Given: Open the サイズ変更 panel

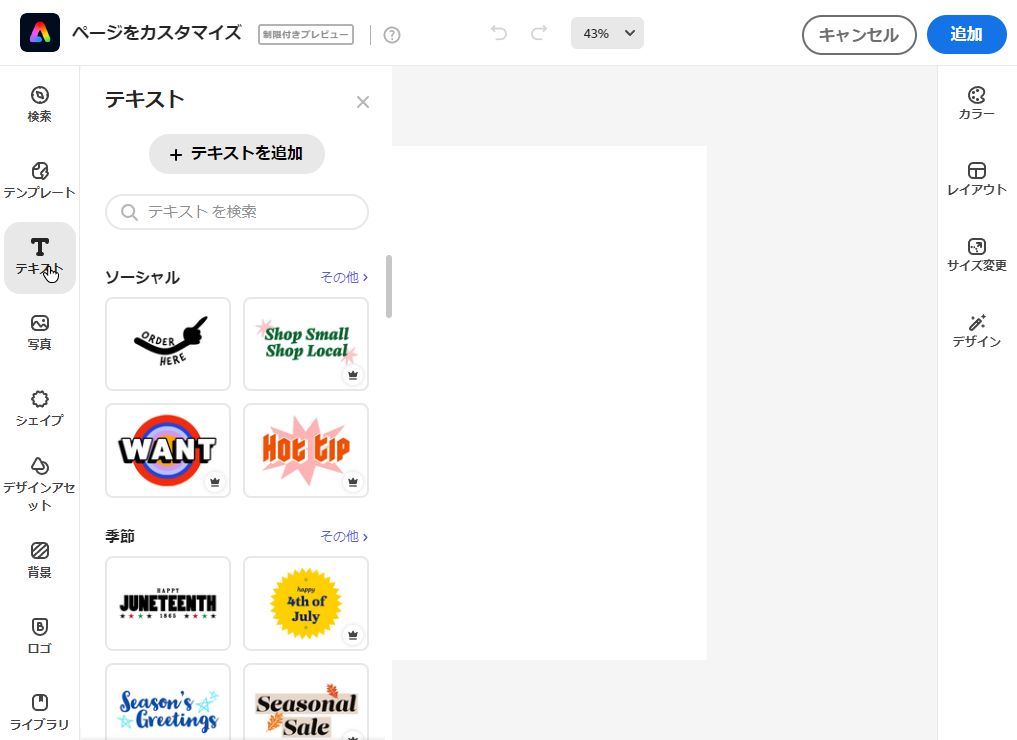Looking at the screenshot, I should (x=975, y=253).
